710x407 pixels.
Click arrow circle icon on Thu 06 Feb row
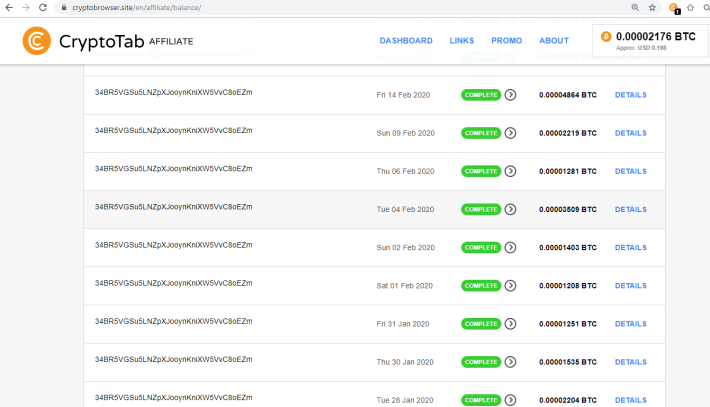tap(510, 171)
